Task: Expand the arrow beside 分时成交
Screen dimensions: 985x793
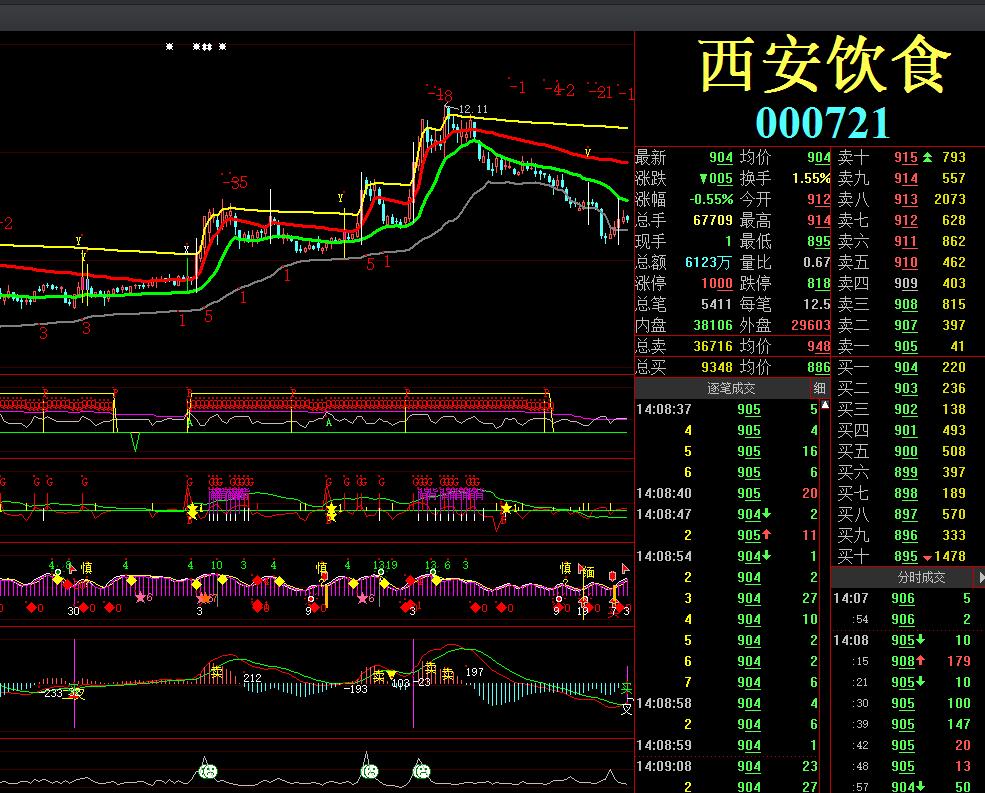Action: (981, 577)
